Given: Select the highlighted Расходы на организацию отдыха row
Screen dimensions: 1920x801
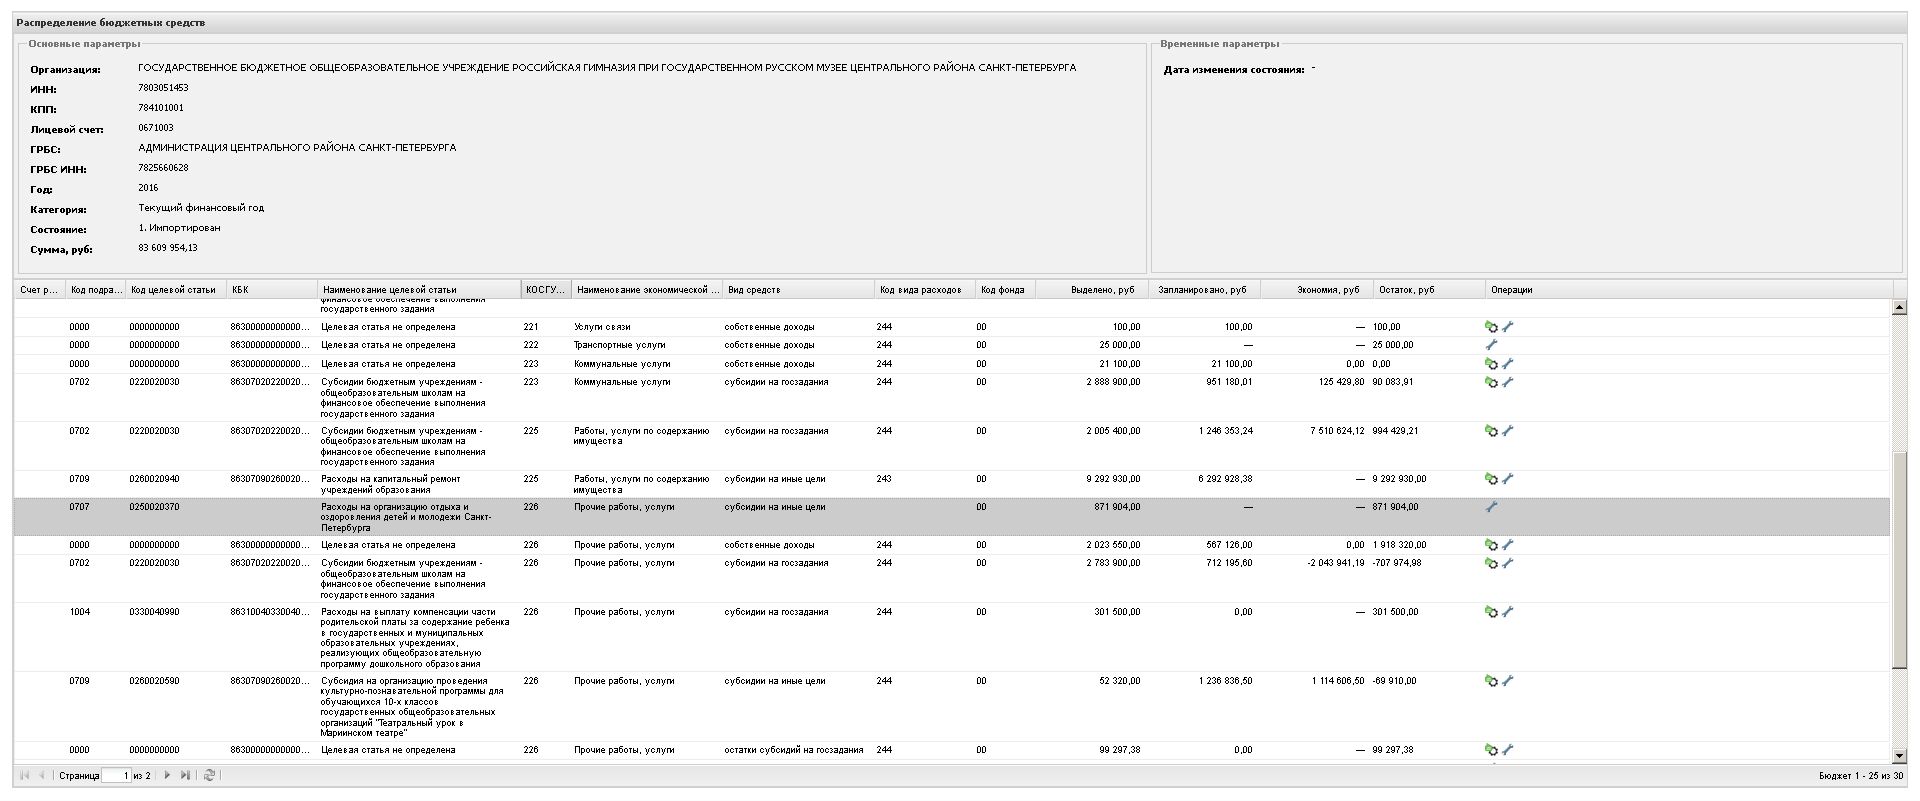Looking at the screenshot, I should point(952,517).
